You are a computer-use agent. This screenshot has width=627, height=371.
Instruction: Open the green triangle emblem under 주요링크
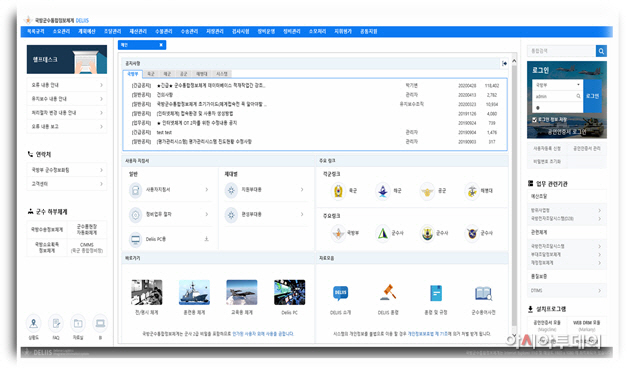pyautogui.click(x=383, y=233)
